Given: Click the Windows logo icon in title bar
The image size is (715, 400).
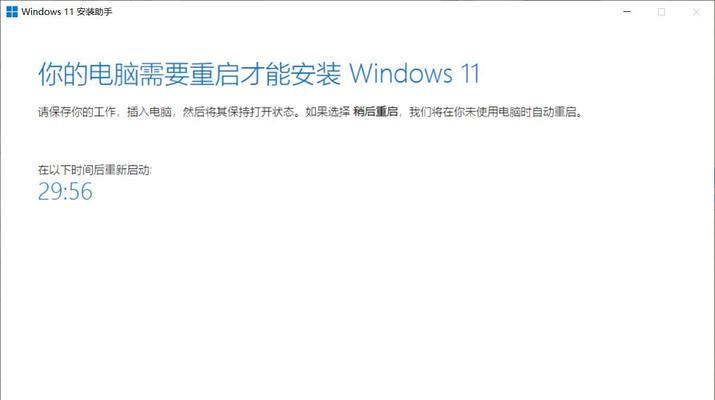Looking at the screenshot, I should coord(12,12).
